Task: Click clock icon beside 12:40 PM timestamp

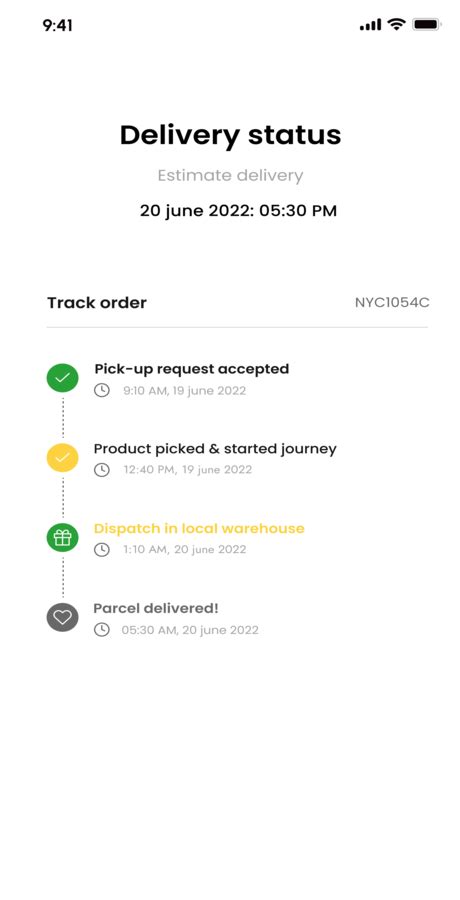Action: pyautogui.click(x=102, y=470)
